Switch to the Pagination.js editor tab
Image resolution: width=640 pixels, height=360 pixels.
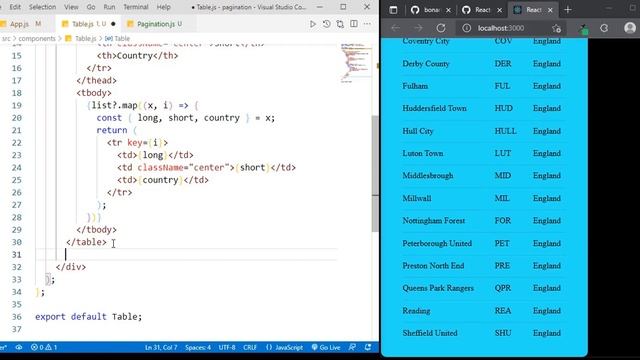[157, 24]
